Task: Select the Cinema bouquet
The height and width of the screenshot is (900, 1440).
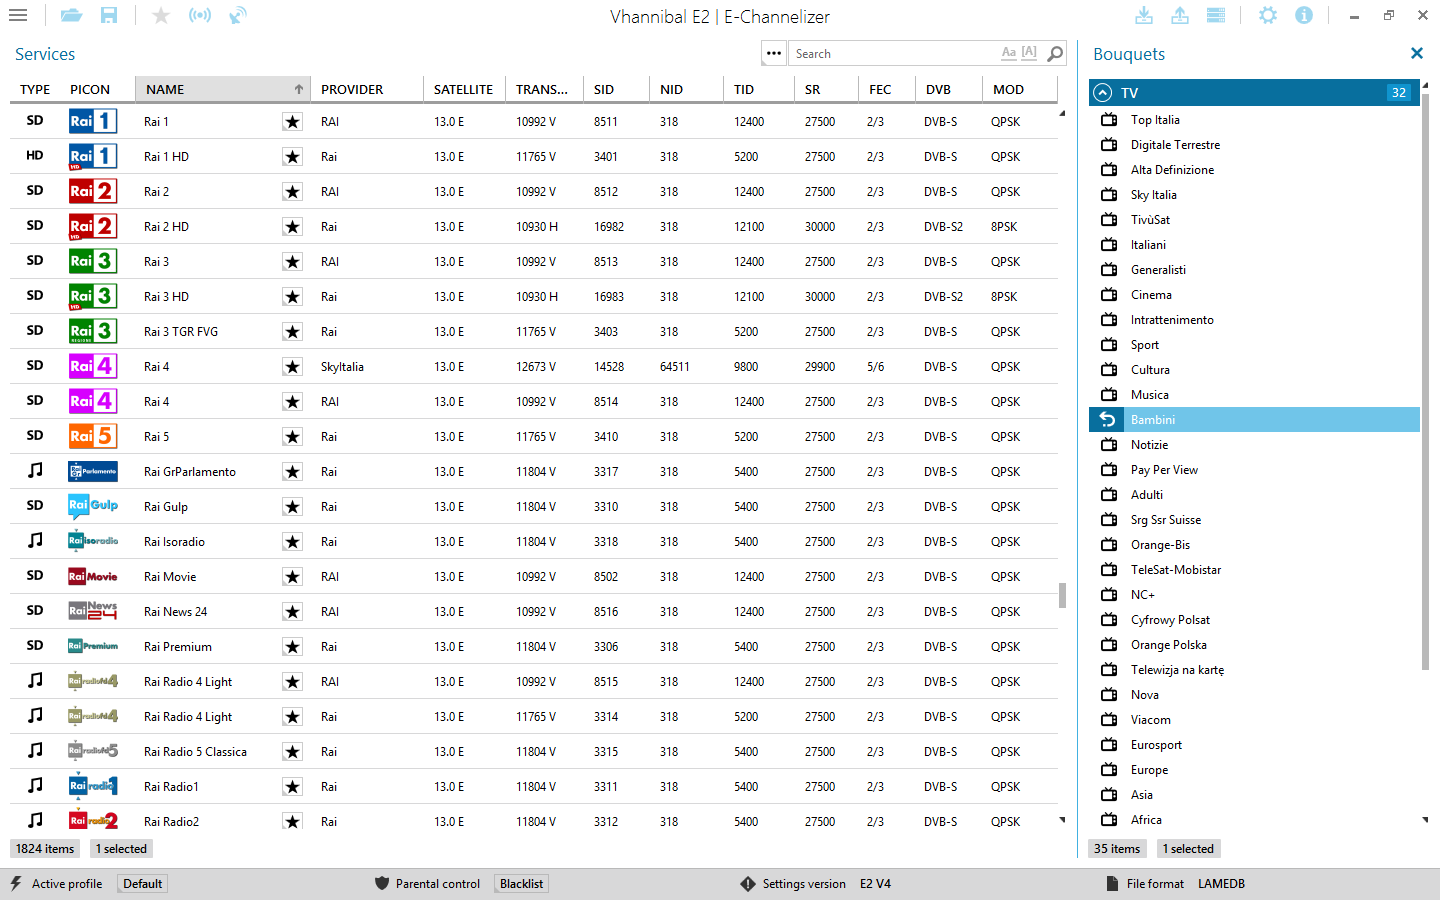Action: pos(1151,295)
